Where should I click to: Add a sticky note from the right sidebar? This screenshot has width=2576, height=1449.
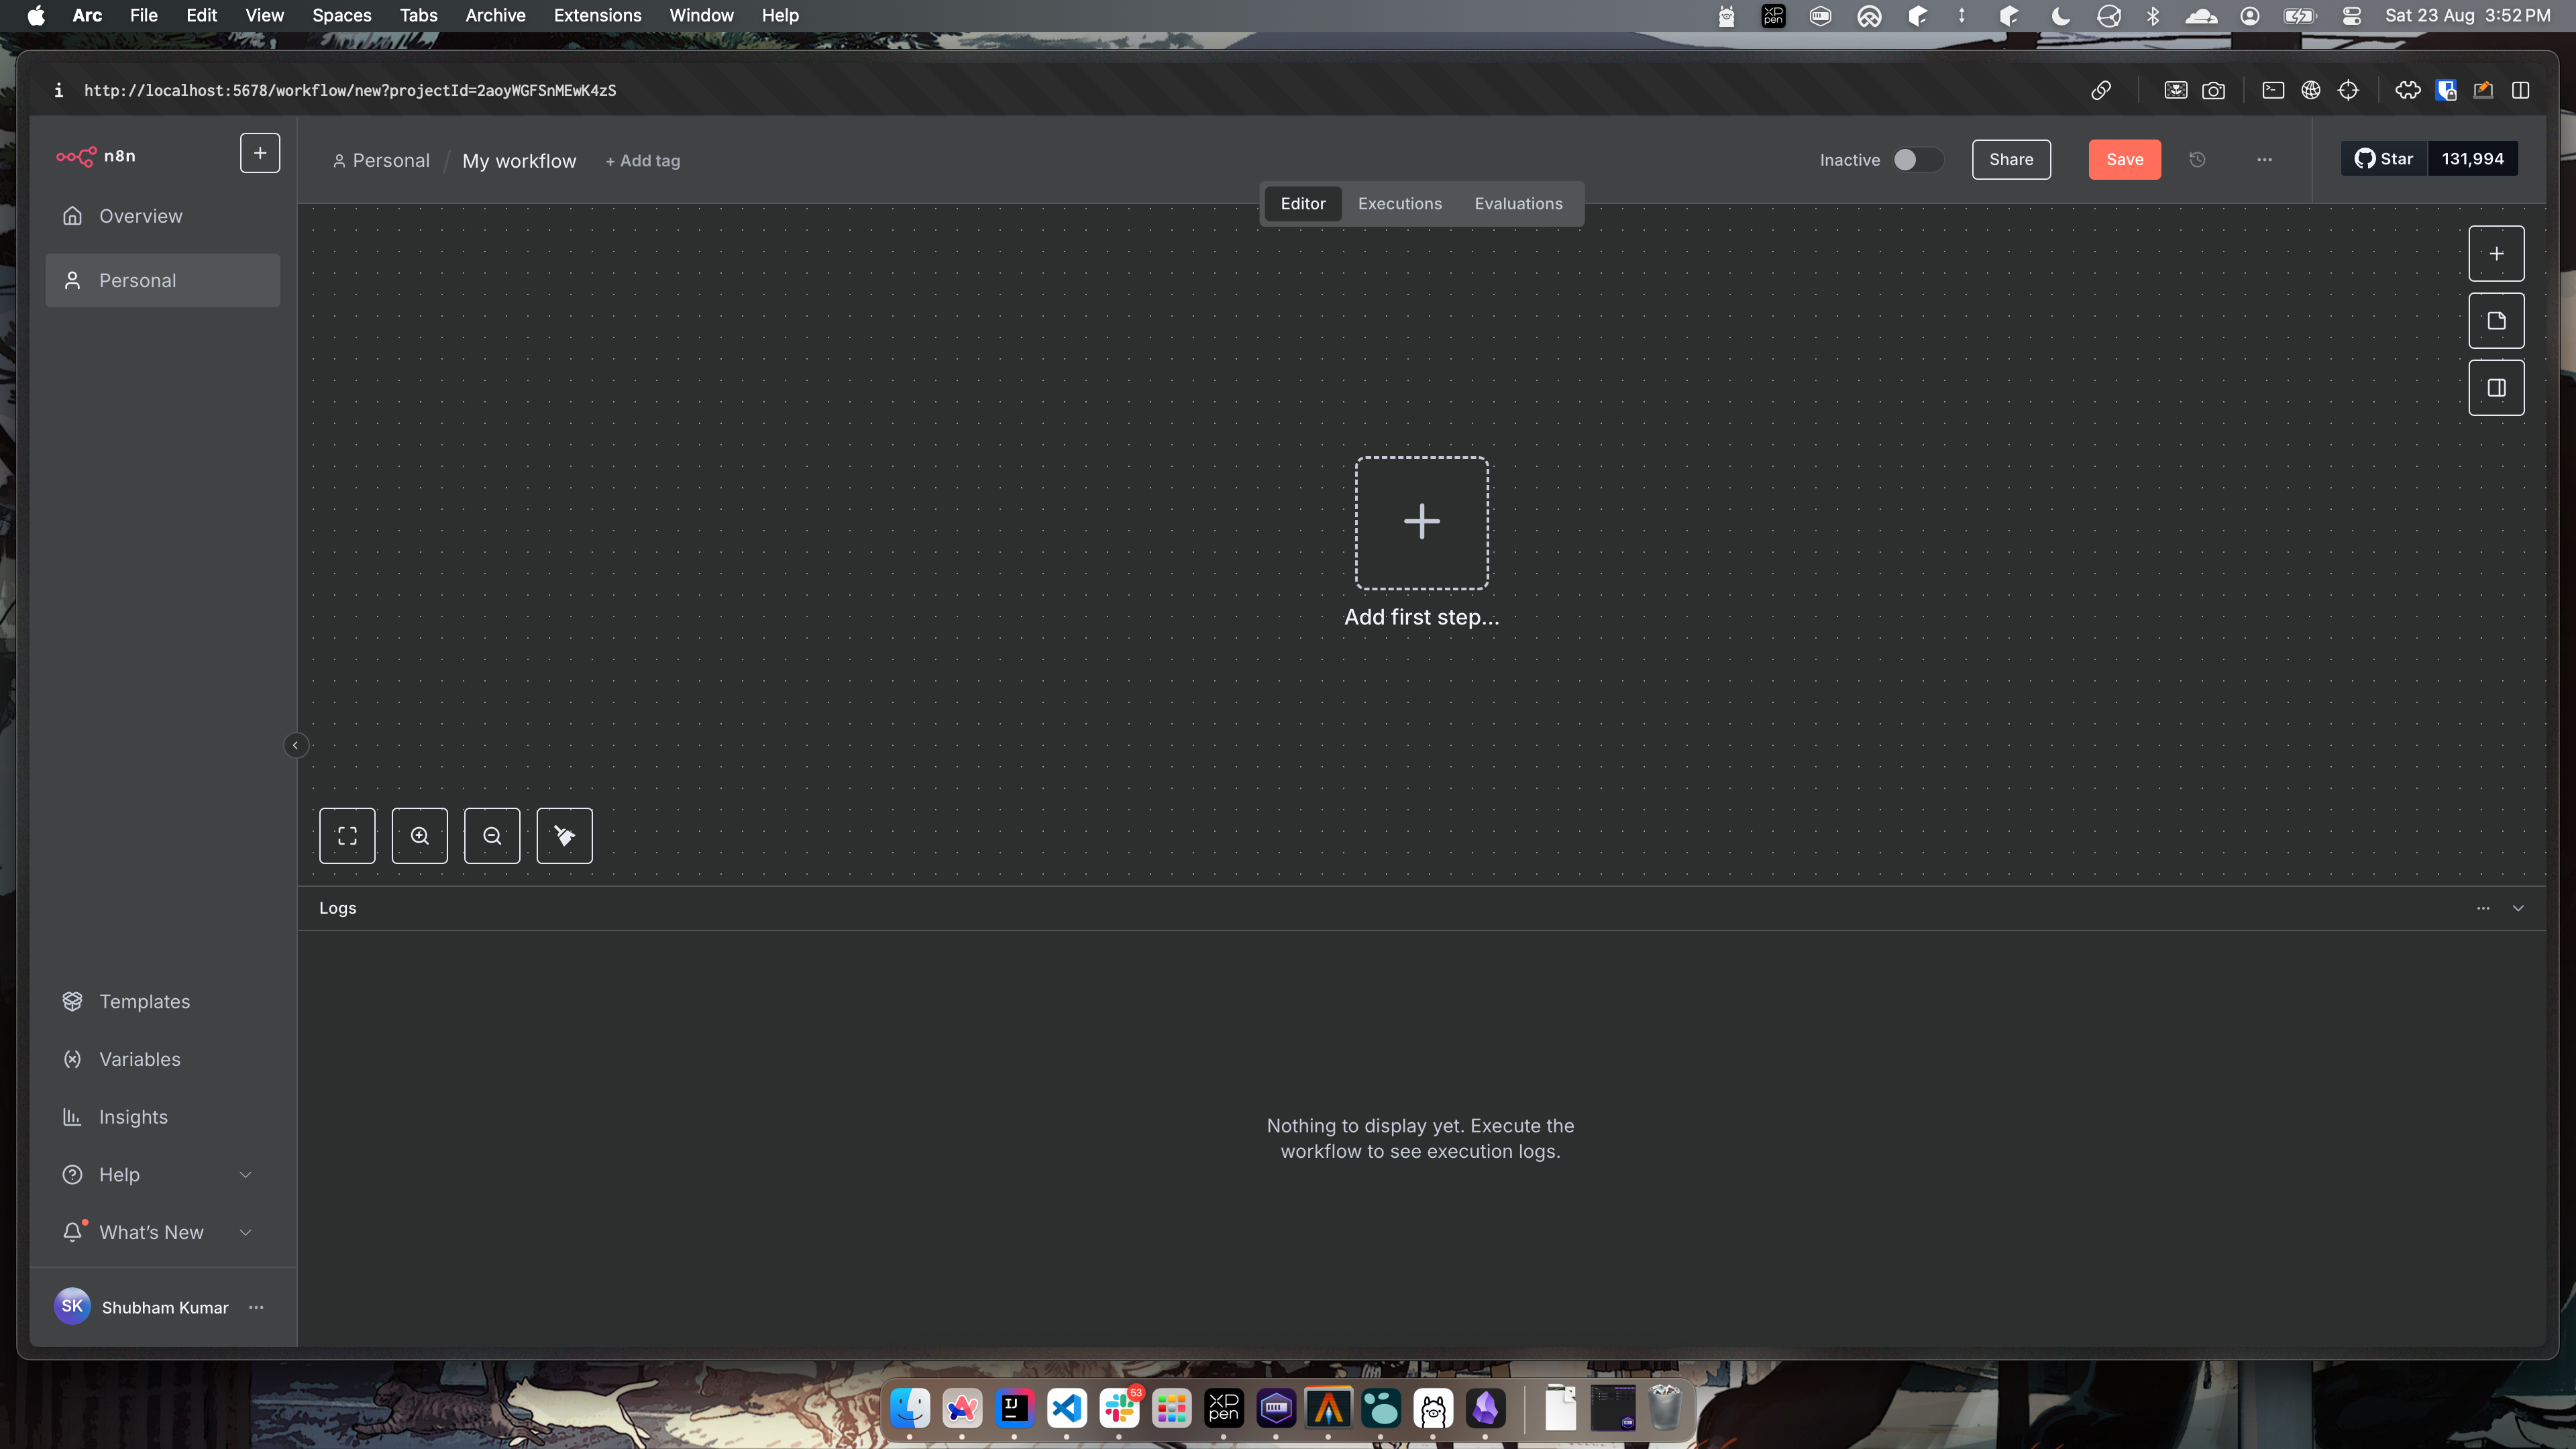tap(2496, 320)
